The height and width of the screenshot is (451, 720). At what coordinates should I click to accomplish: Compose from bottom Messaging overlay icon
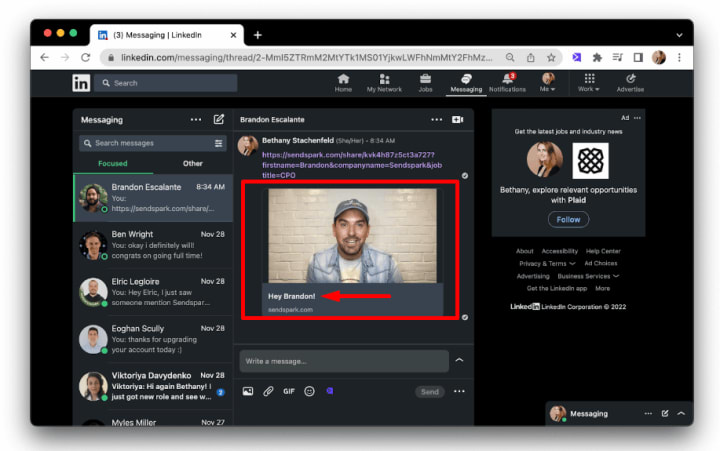tap(665, 413)
